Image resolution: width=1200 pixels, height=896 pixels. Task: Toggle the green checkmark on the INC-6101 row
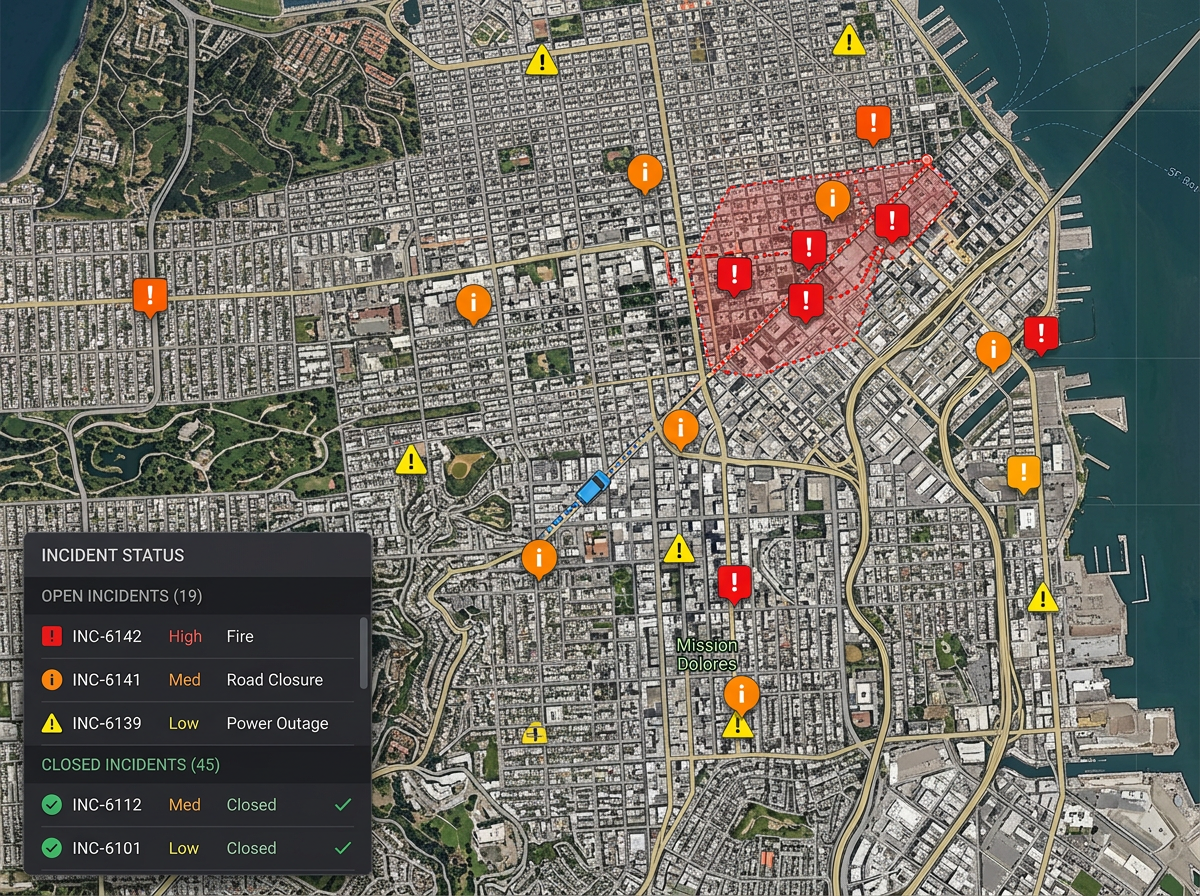[344, 847]
